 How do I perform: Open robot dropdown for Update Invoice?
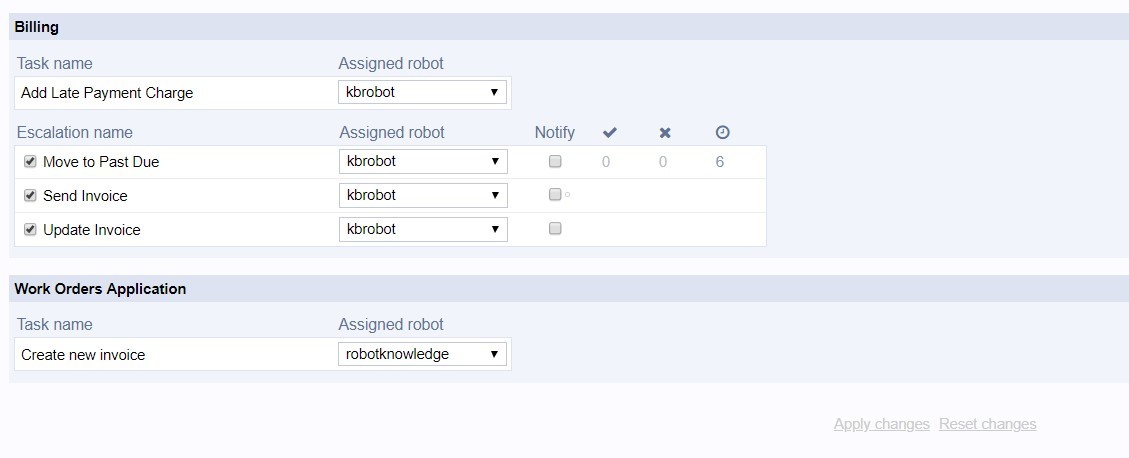(x=423, y=229)
